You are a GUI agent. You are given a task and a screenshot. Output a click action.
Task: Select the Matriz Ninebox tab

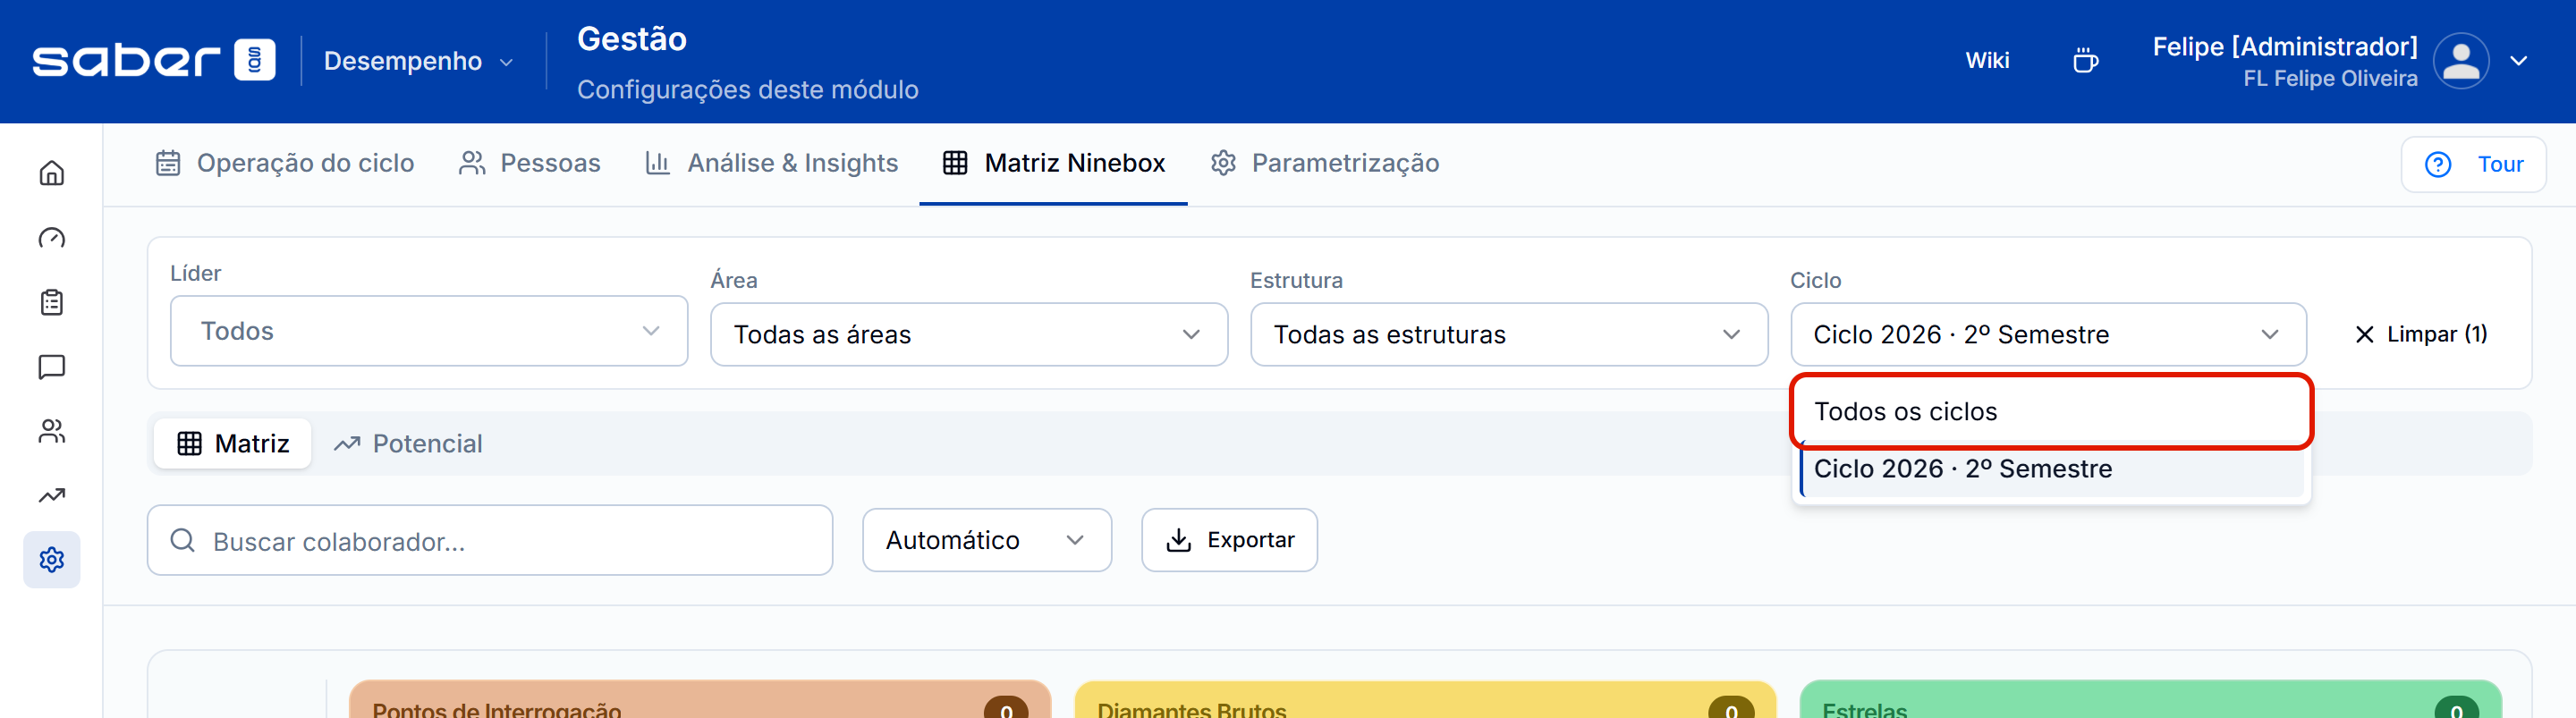click(x=1054, y=163)
